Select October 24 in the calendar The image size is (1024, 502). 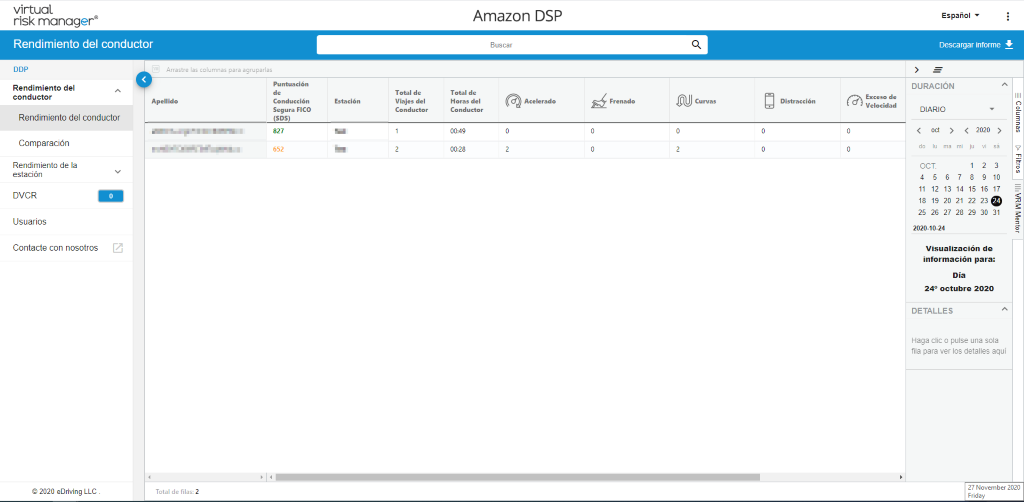click(996, 200)
